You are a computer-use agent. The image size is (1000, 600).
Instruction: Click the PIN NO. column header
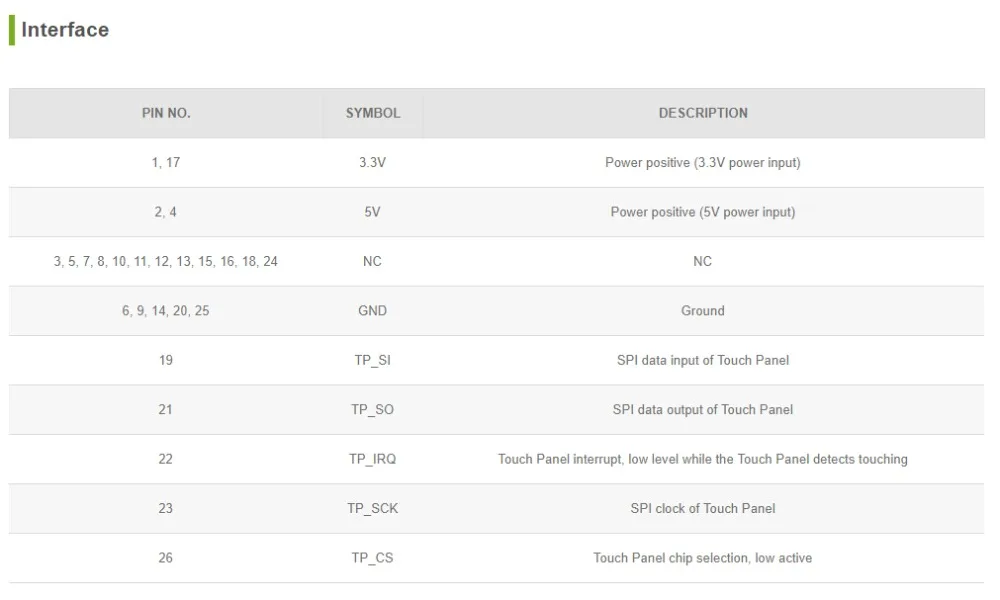click(x=166, y=113)
